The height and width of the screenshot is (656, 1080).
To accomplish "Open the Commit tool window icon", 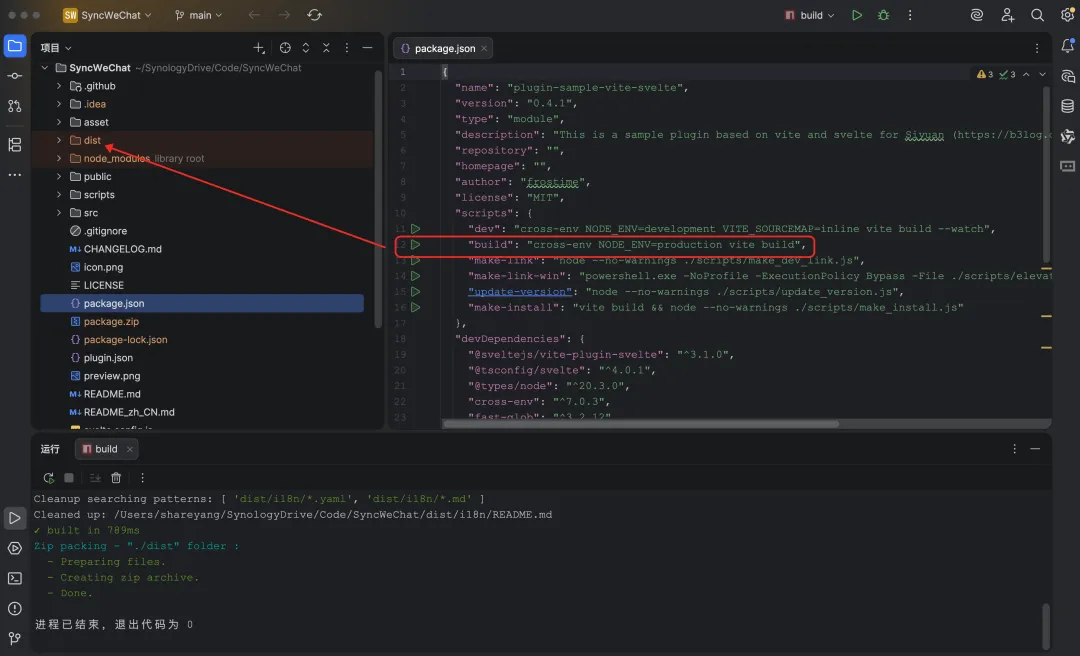I will 14,76.
